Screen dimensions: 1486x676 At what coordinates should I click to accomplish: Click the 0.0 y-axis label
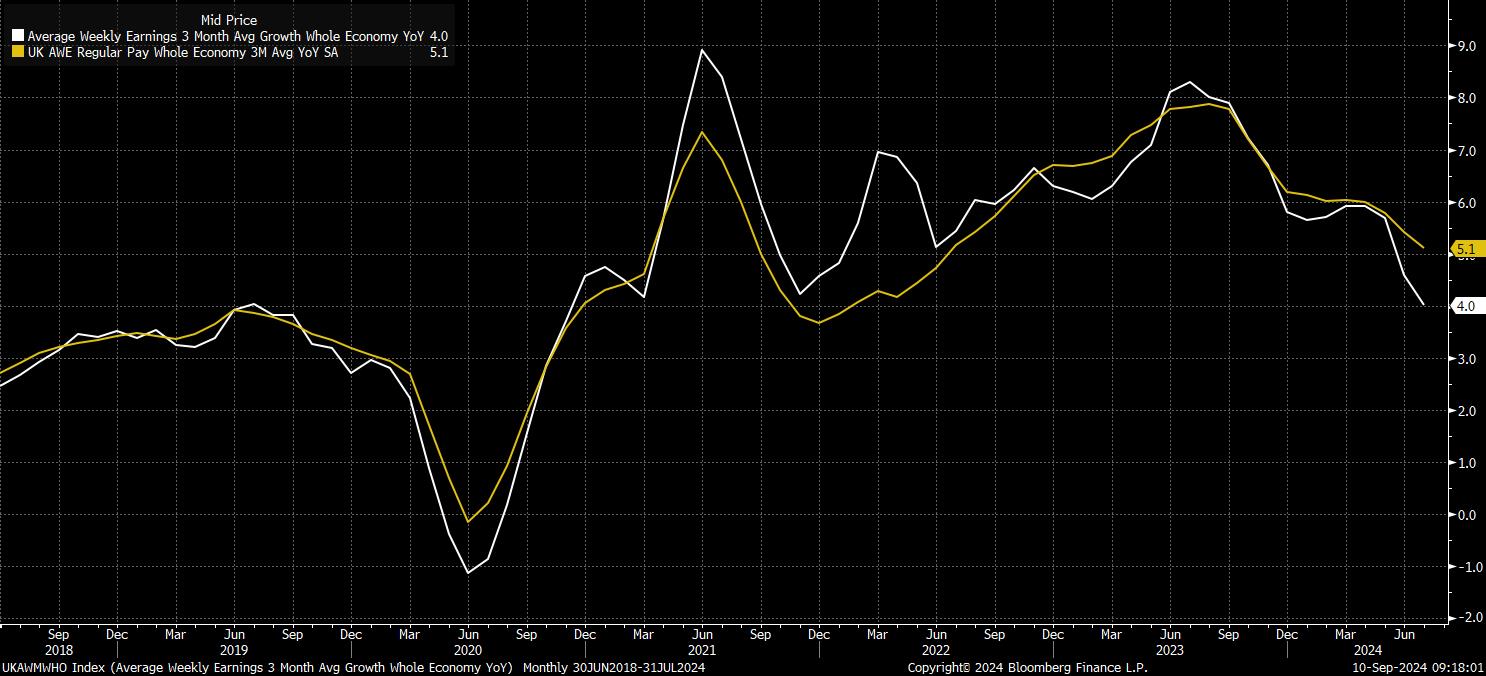tap(1466, 515)
